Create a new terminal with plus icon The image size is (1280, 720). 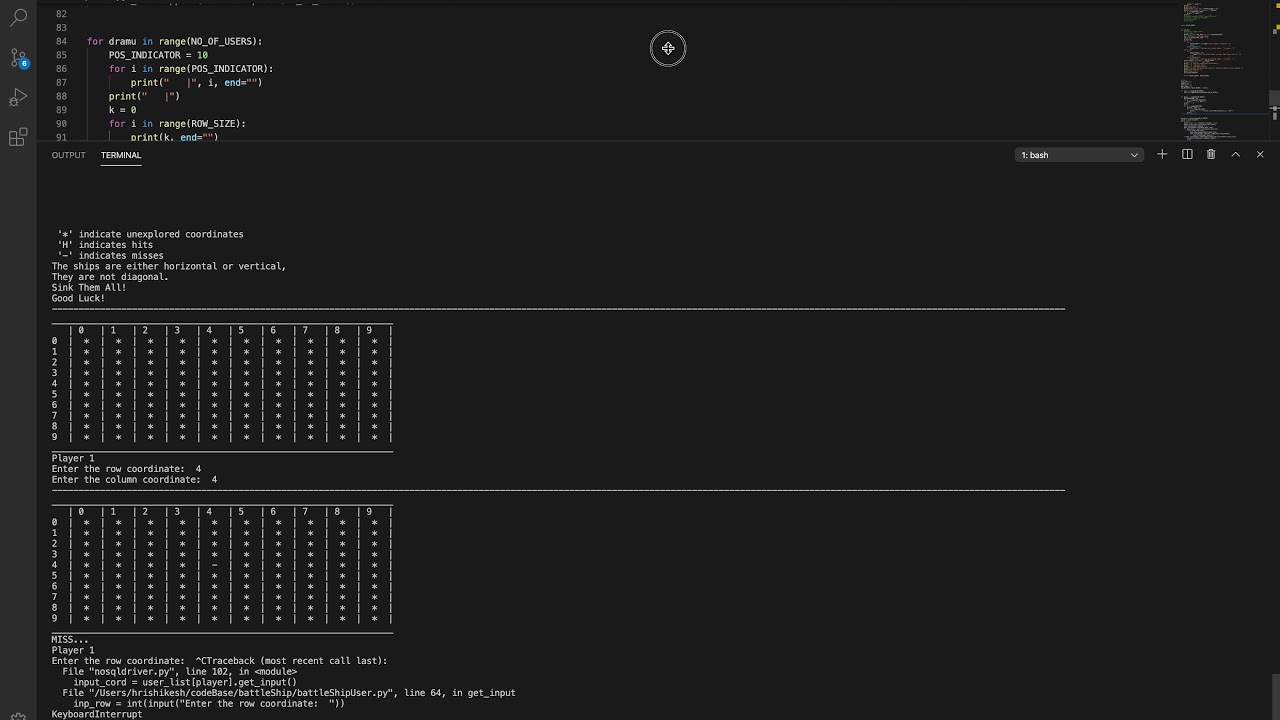point(1162,155)
